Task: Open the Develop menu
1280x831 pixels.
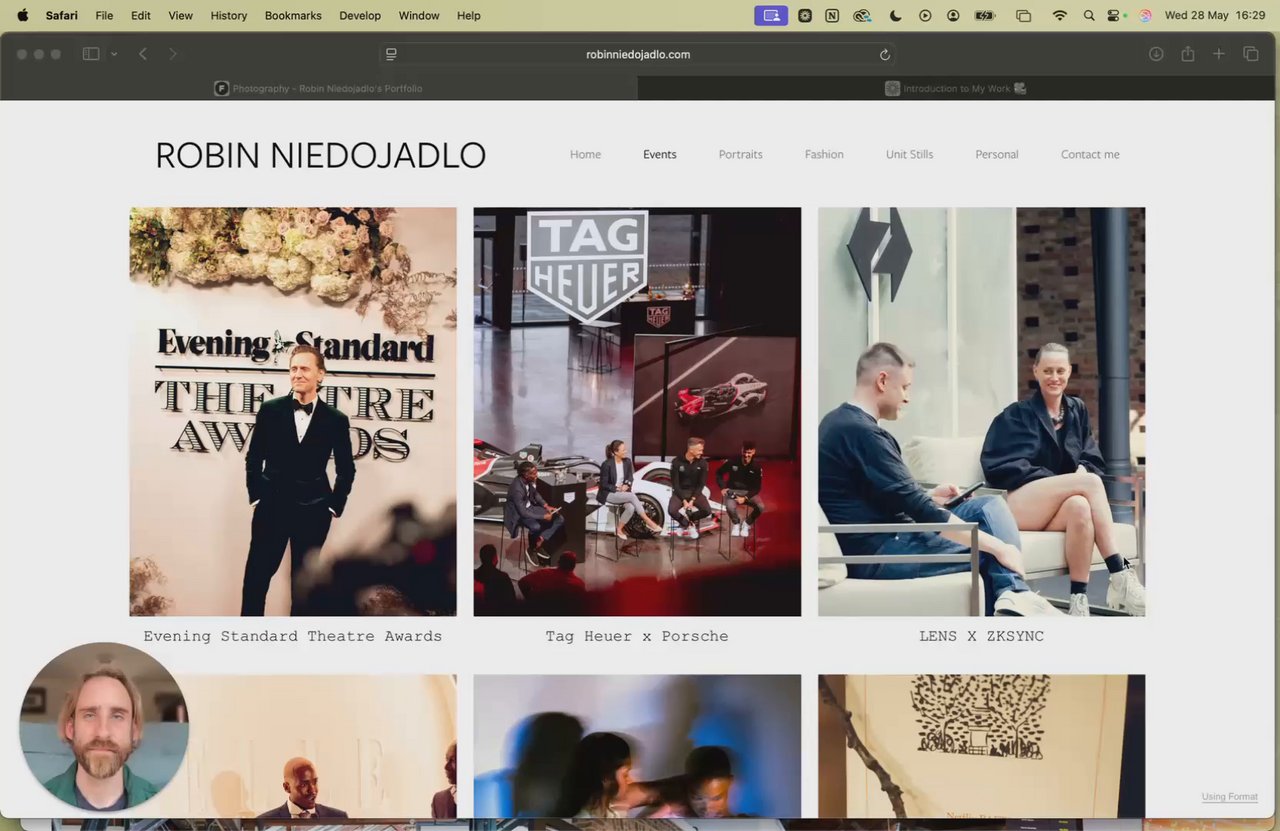Action: pos(360,16)
